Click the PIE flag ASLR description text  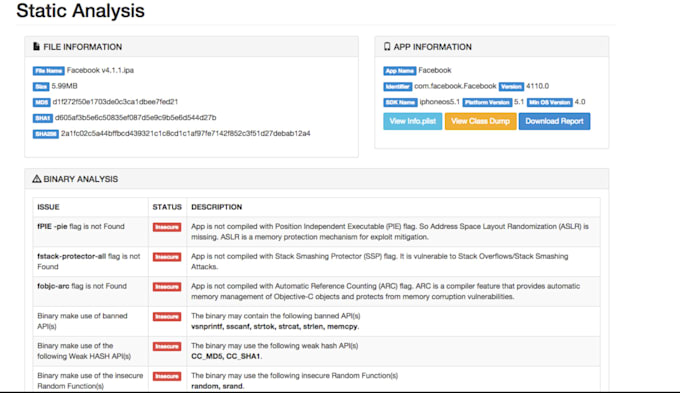390,232
